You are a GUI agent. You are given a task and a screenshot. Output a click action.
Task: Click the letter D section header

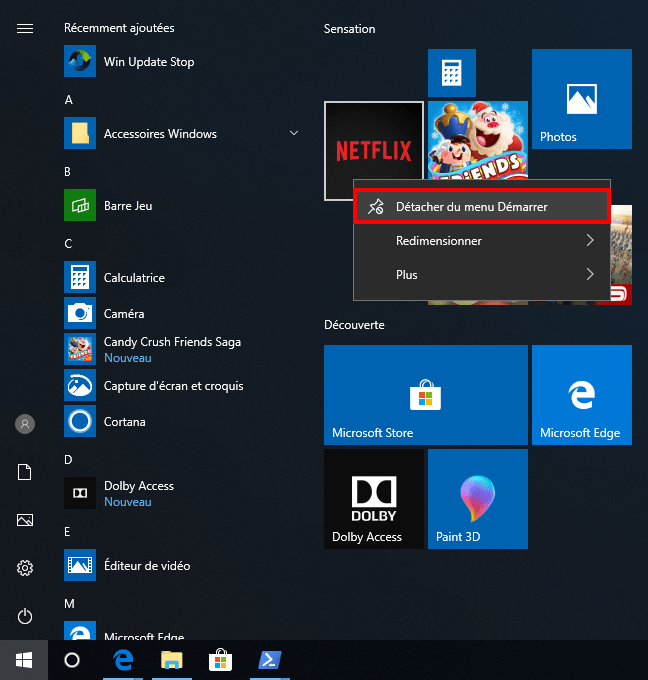pos(69,460)
